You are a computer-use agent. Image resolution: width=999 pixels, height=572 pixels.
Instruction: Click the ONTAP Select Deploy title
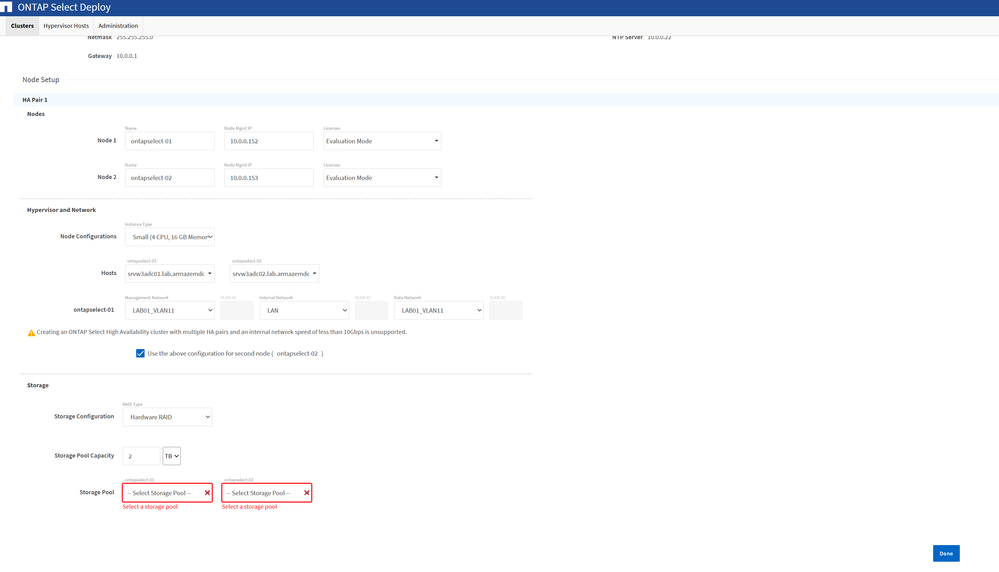tap(64, 7)
